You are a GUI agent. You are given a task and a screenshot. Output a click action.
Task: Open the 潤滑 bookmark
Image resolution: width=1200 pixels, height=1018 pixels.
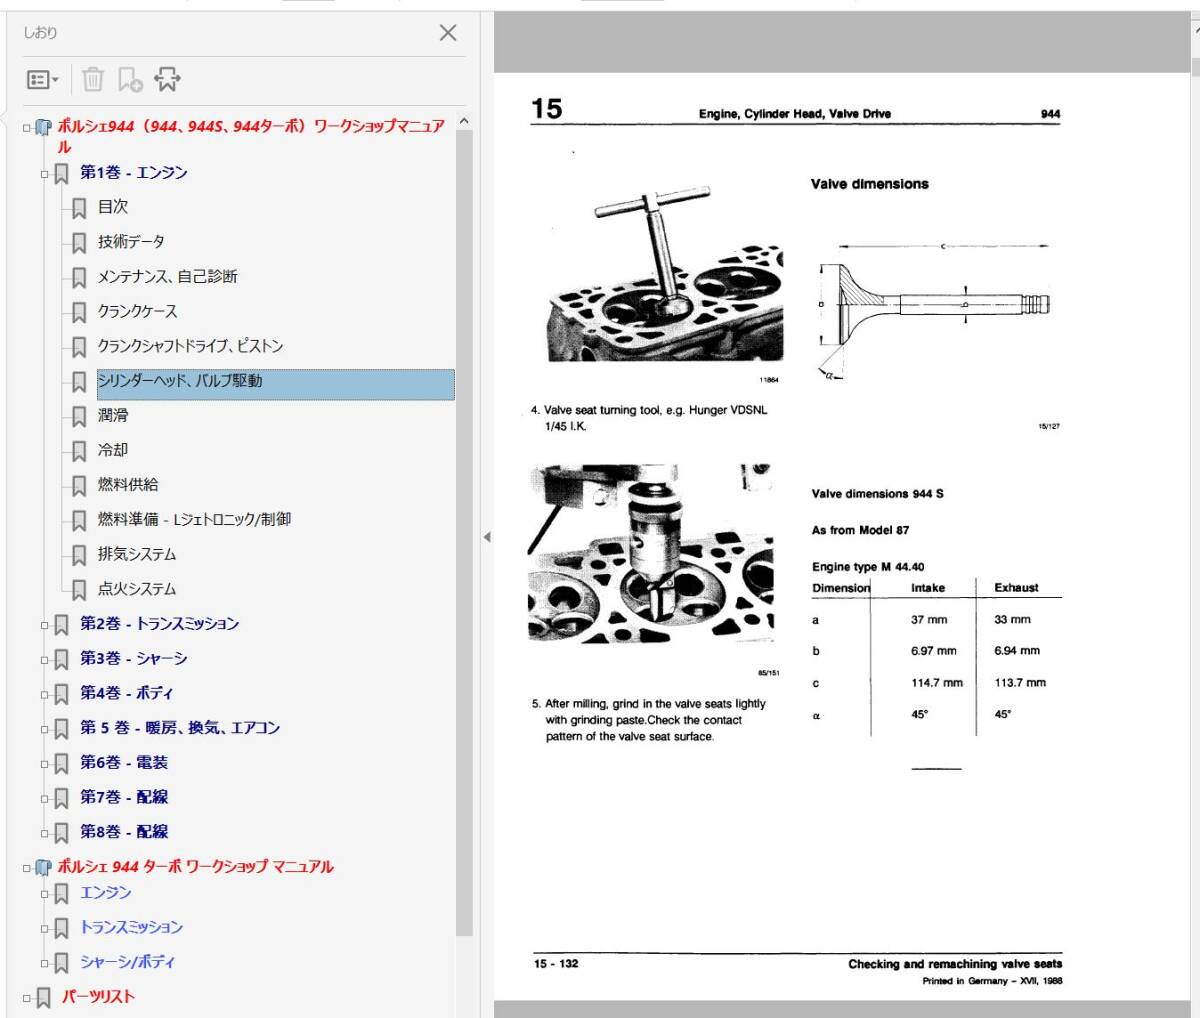113,415
